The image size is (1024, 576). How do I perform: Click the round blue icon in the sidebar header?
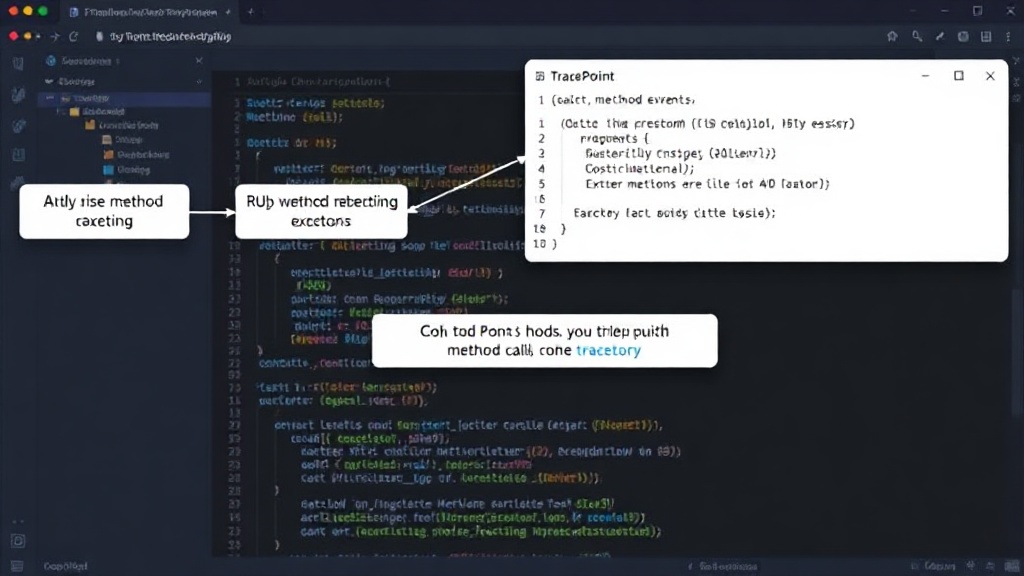50,61
